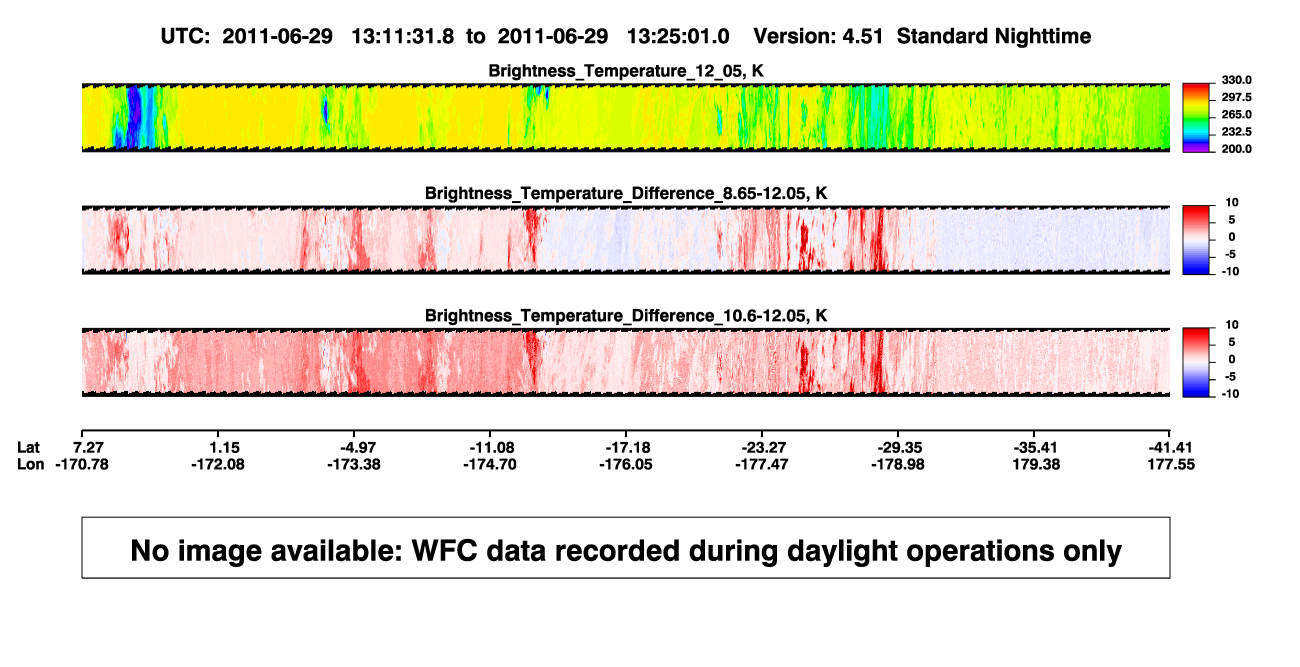Click the red-blue colorbar of the 8.65-12.05 plot
Screen dimensions: 1300x667
1197,240
